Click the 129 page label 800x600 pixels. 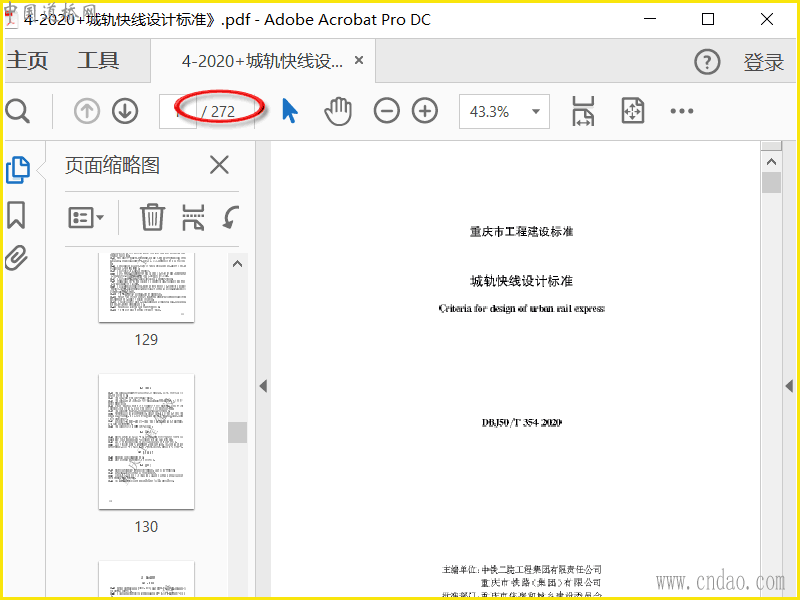click(146, 340)
